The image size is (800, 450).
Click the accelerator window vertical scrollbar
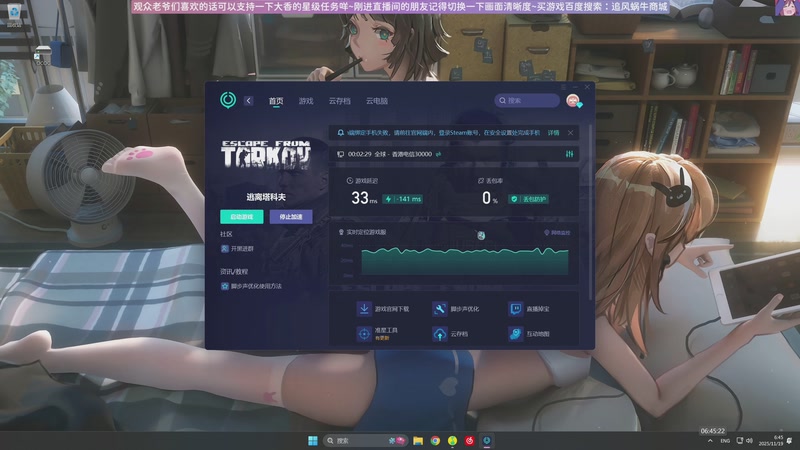[591, 212]
